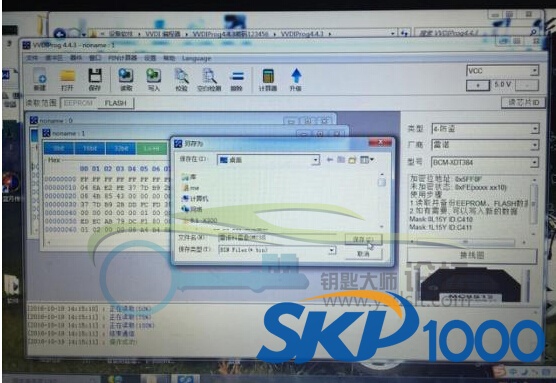
Task: Open a file with the 打开 folder icon
Action: click(67, 79)
